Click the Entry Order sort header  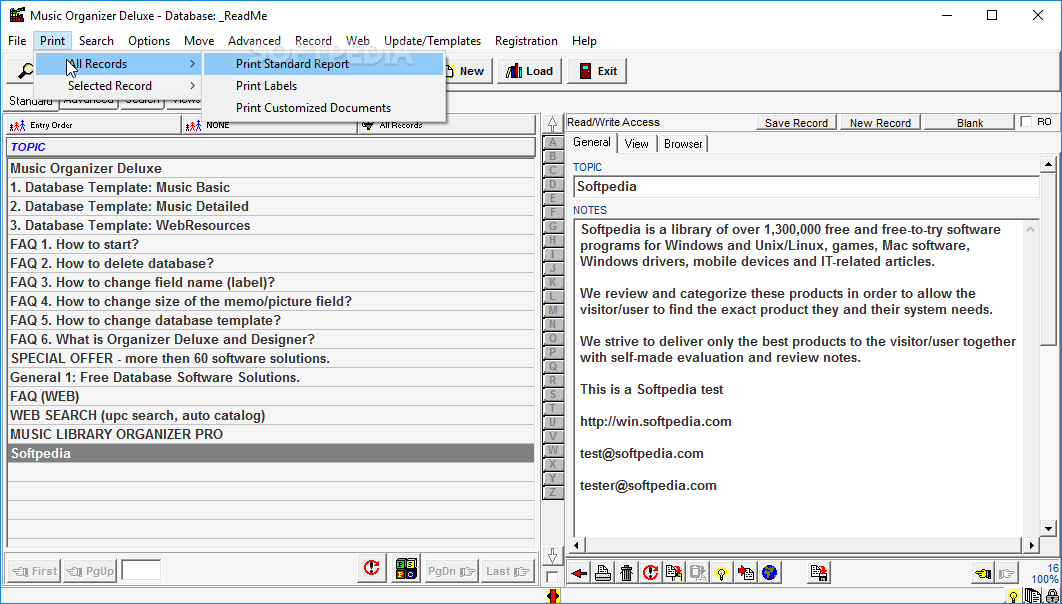(93, 125)
